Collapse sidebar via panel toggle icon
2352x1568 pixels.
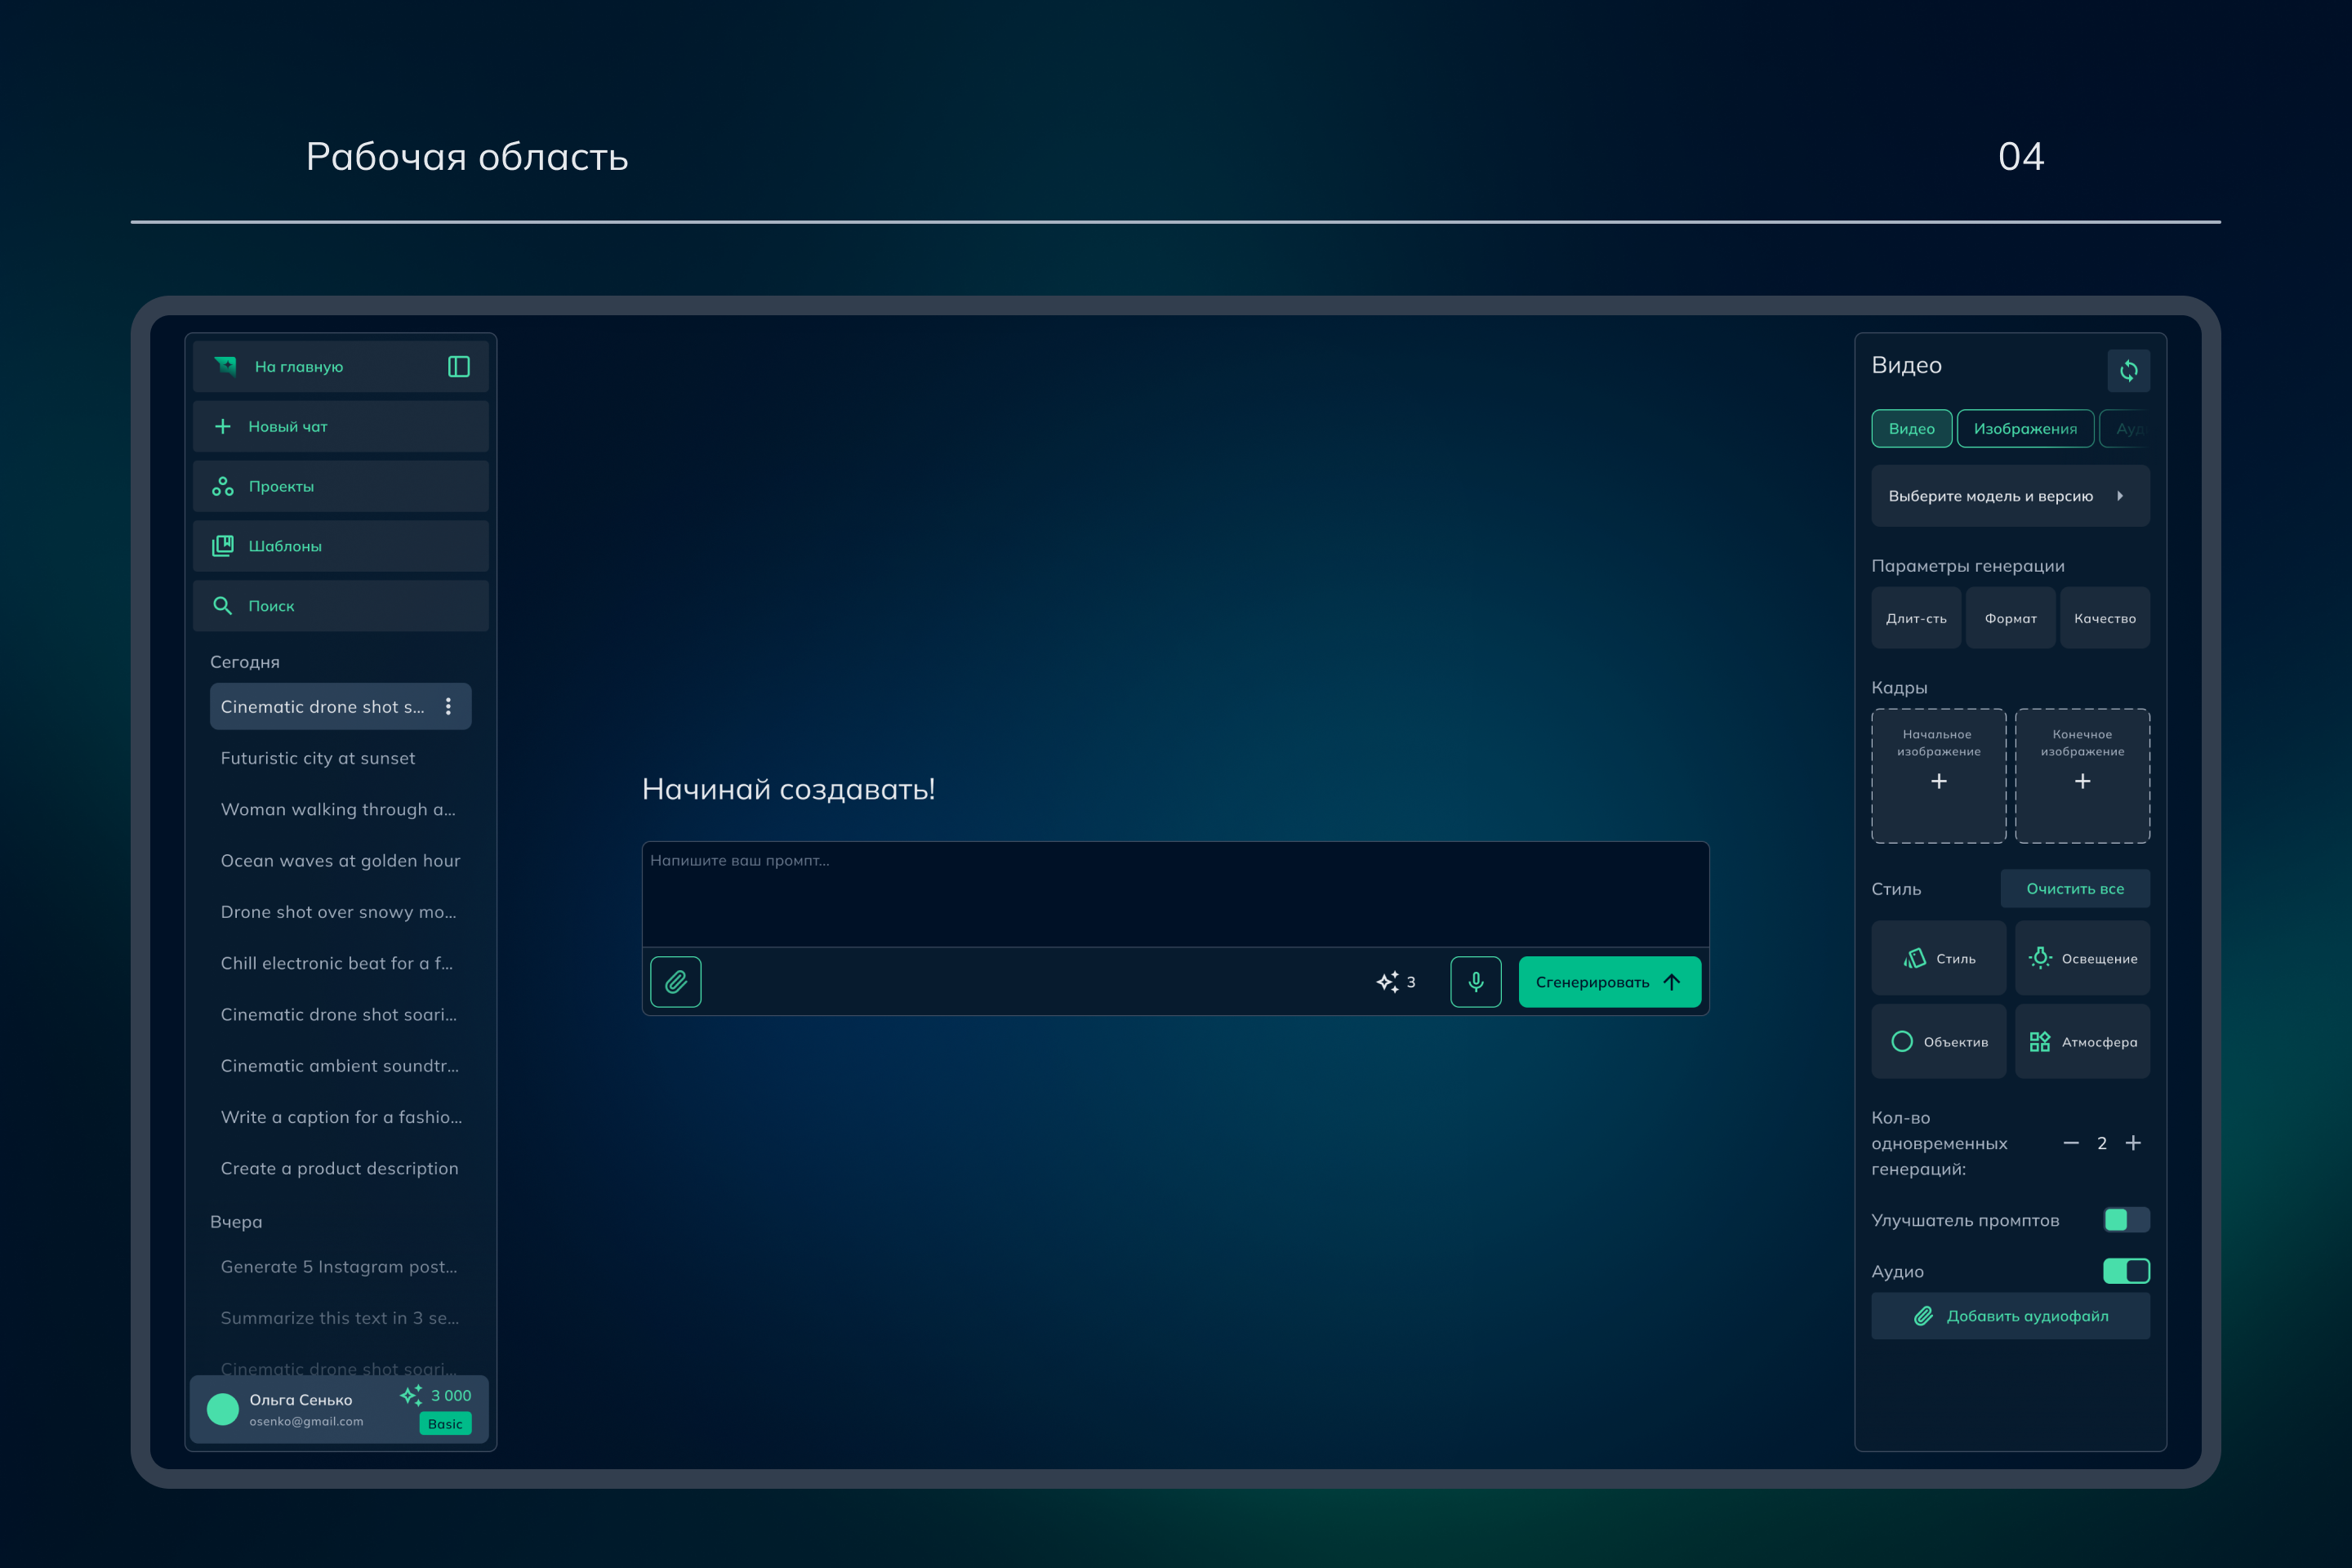tap(459, 367)
